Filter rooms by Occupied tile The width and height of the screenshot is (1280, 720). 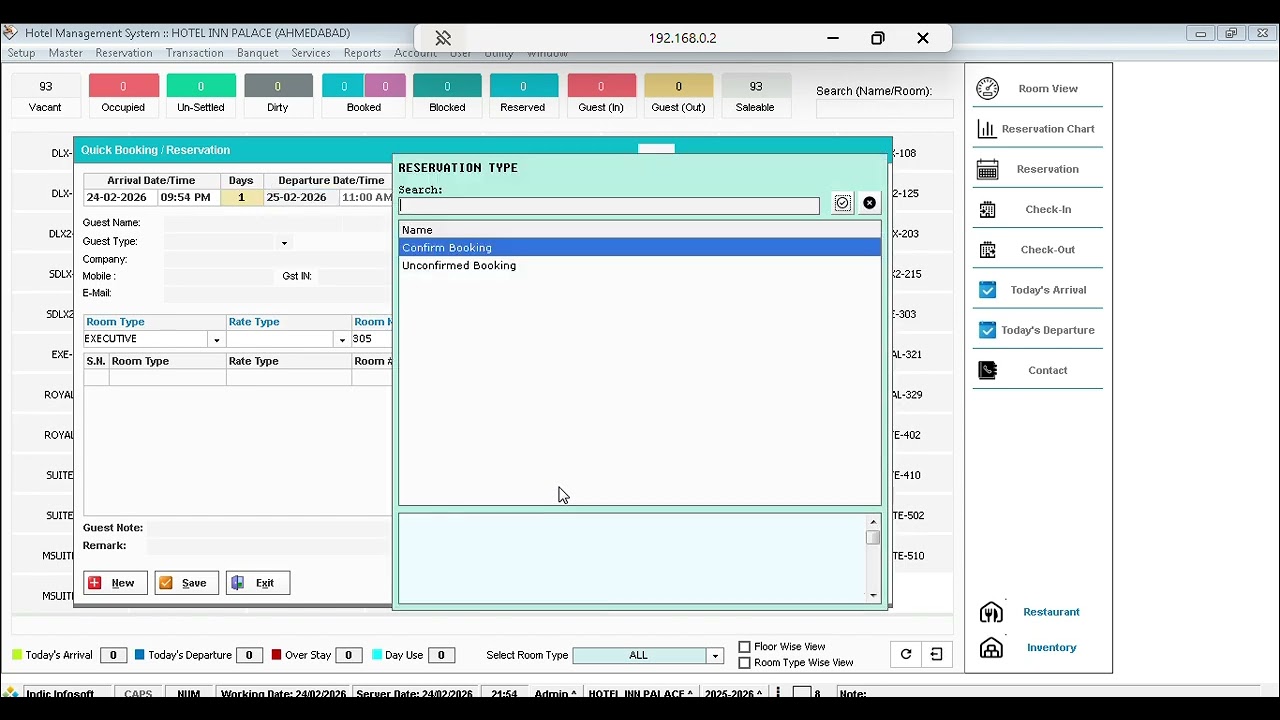[123, 96]
